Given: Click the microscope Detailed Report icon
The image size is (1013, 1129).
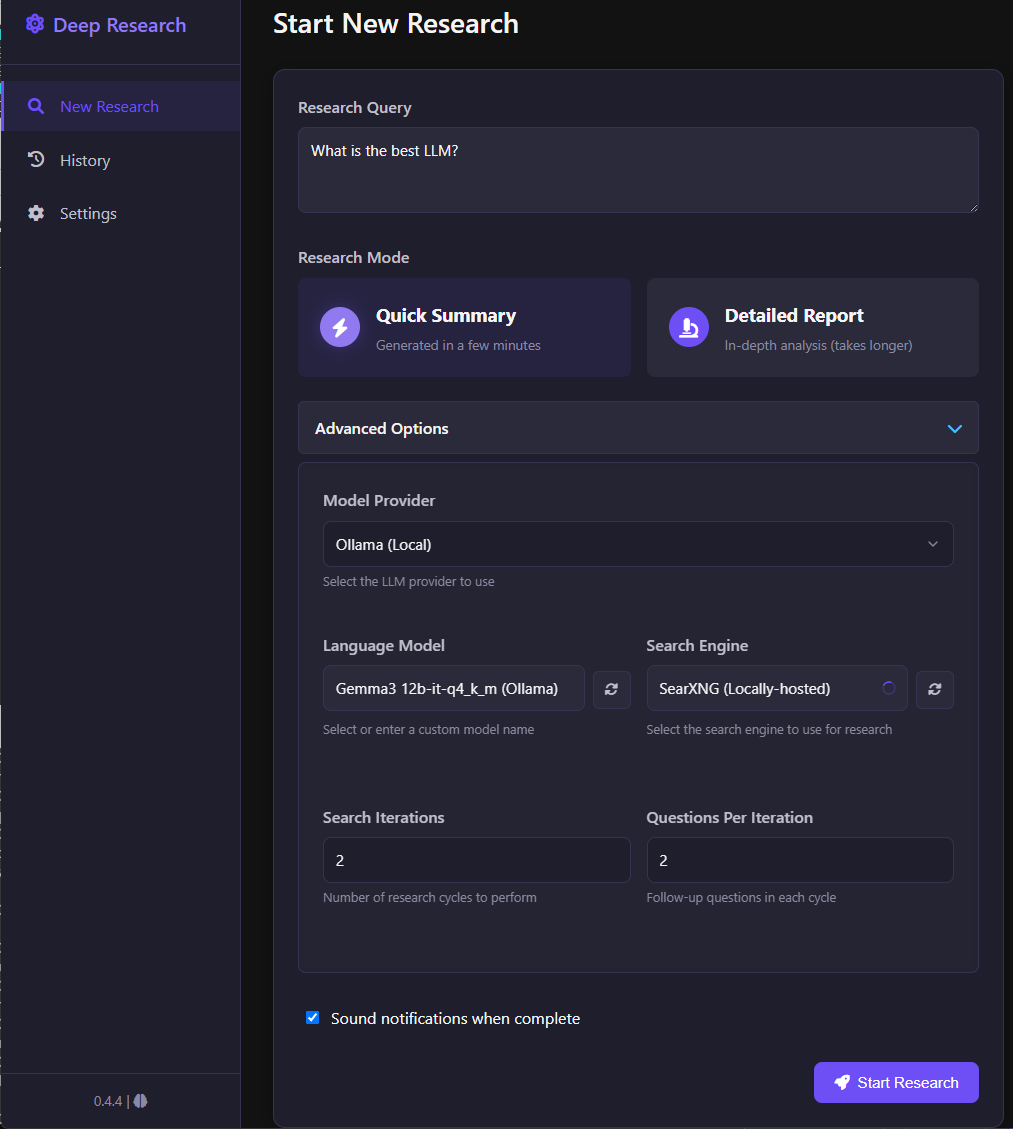Looking at the screenshot, I should tap(688, 328).
